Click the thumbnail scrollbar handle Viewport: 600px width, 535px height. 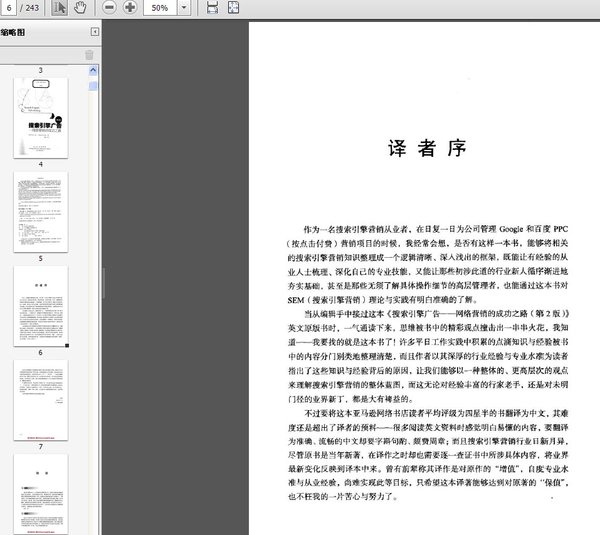[93, 86]
